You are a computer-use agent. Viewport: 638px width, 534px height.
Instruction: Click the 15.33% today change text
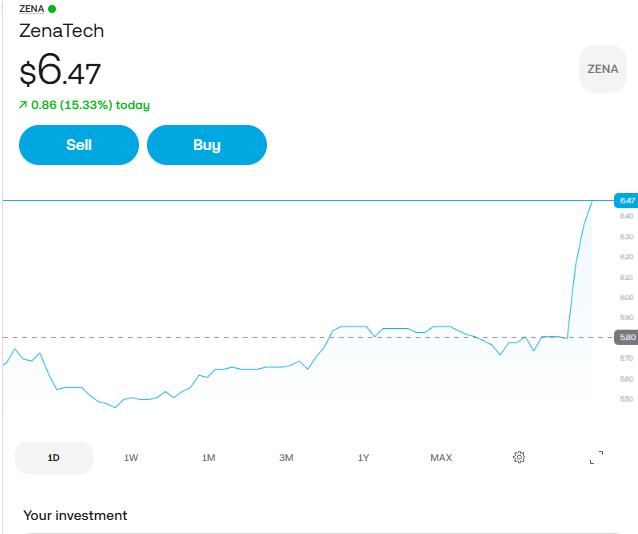tap(90, 105)
